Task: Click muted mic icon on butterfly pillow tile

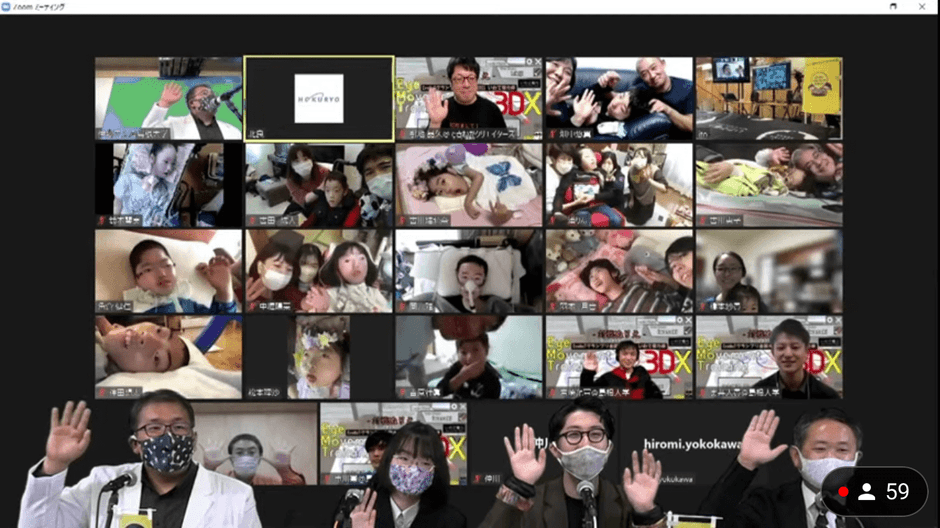Action: pos(402,220)
